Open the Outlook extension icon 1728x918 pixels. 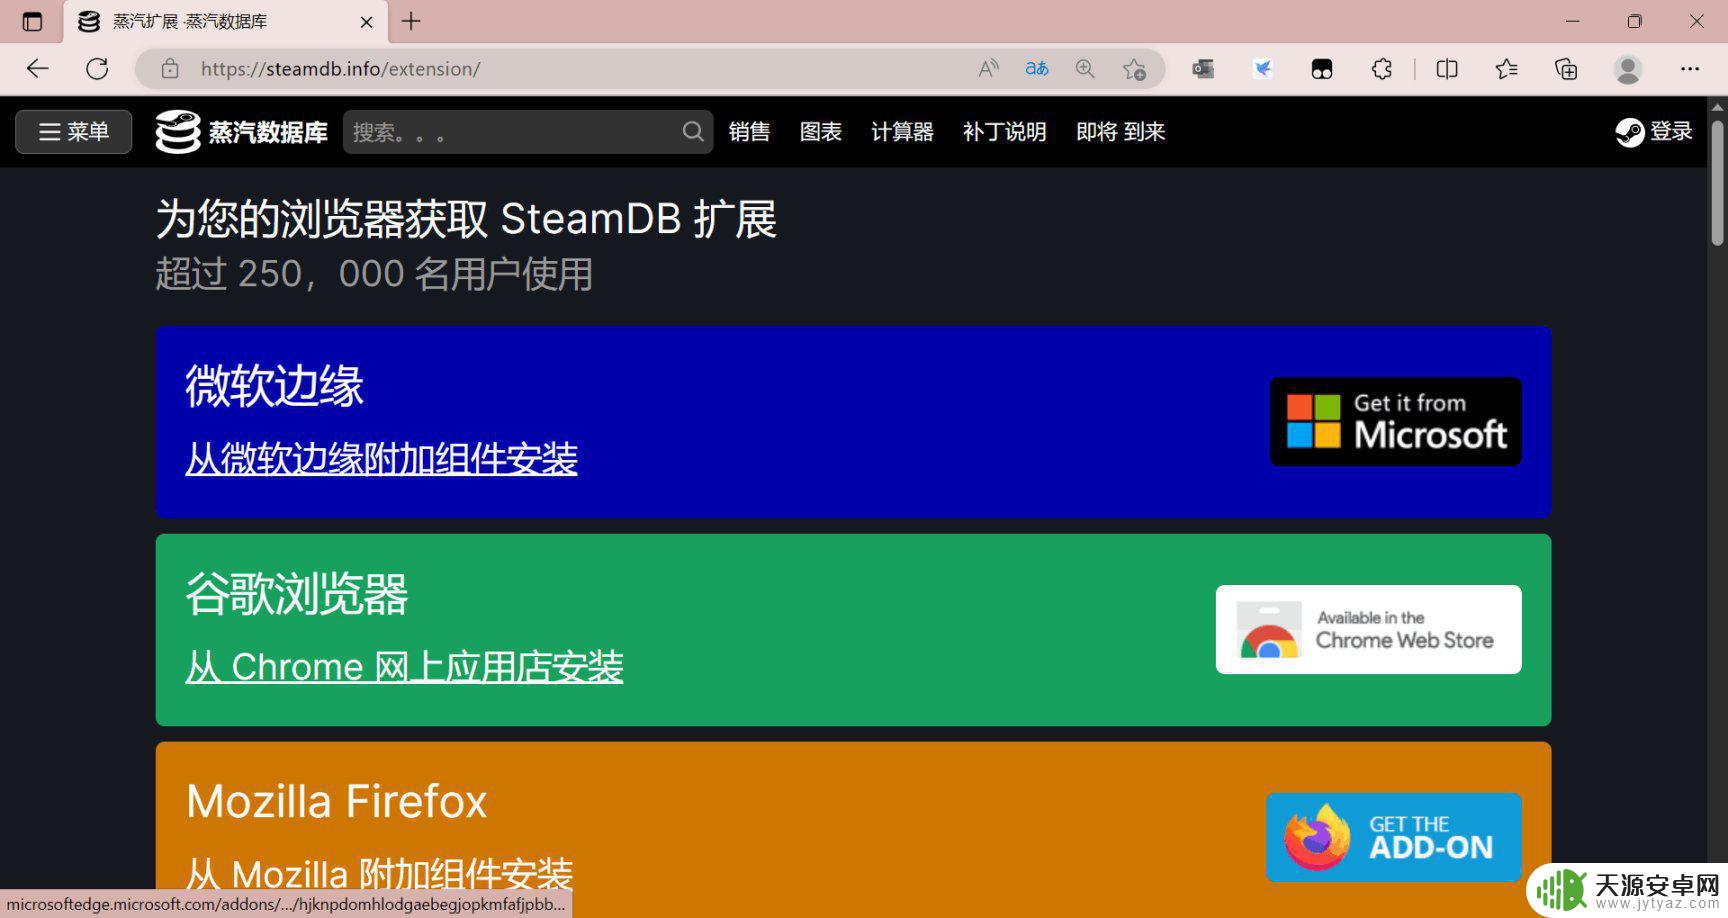pyautogui.click(x=1203, y=69)
